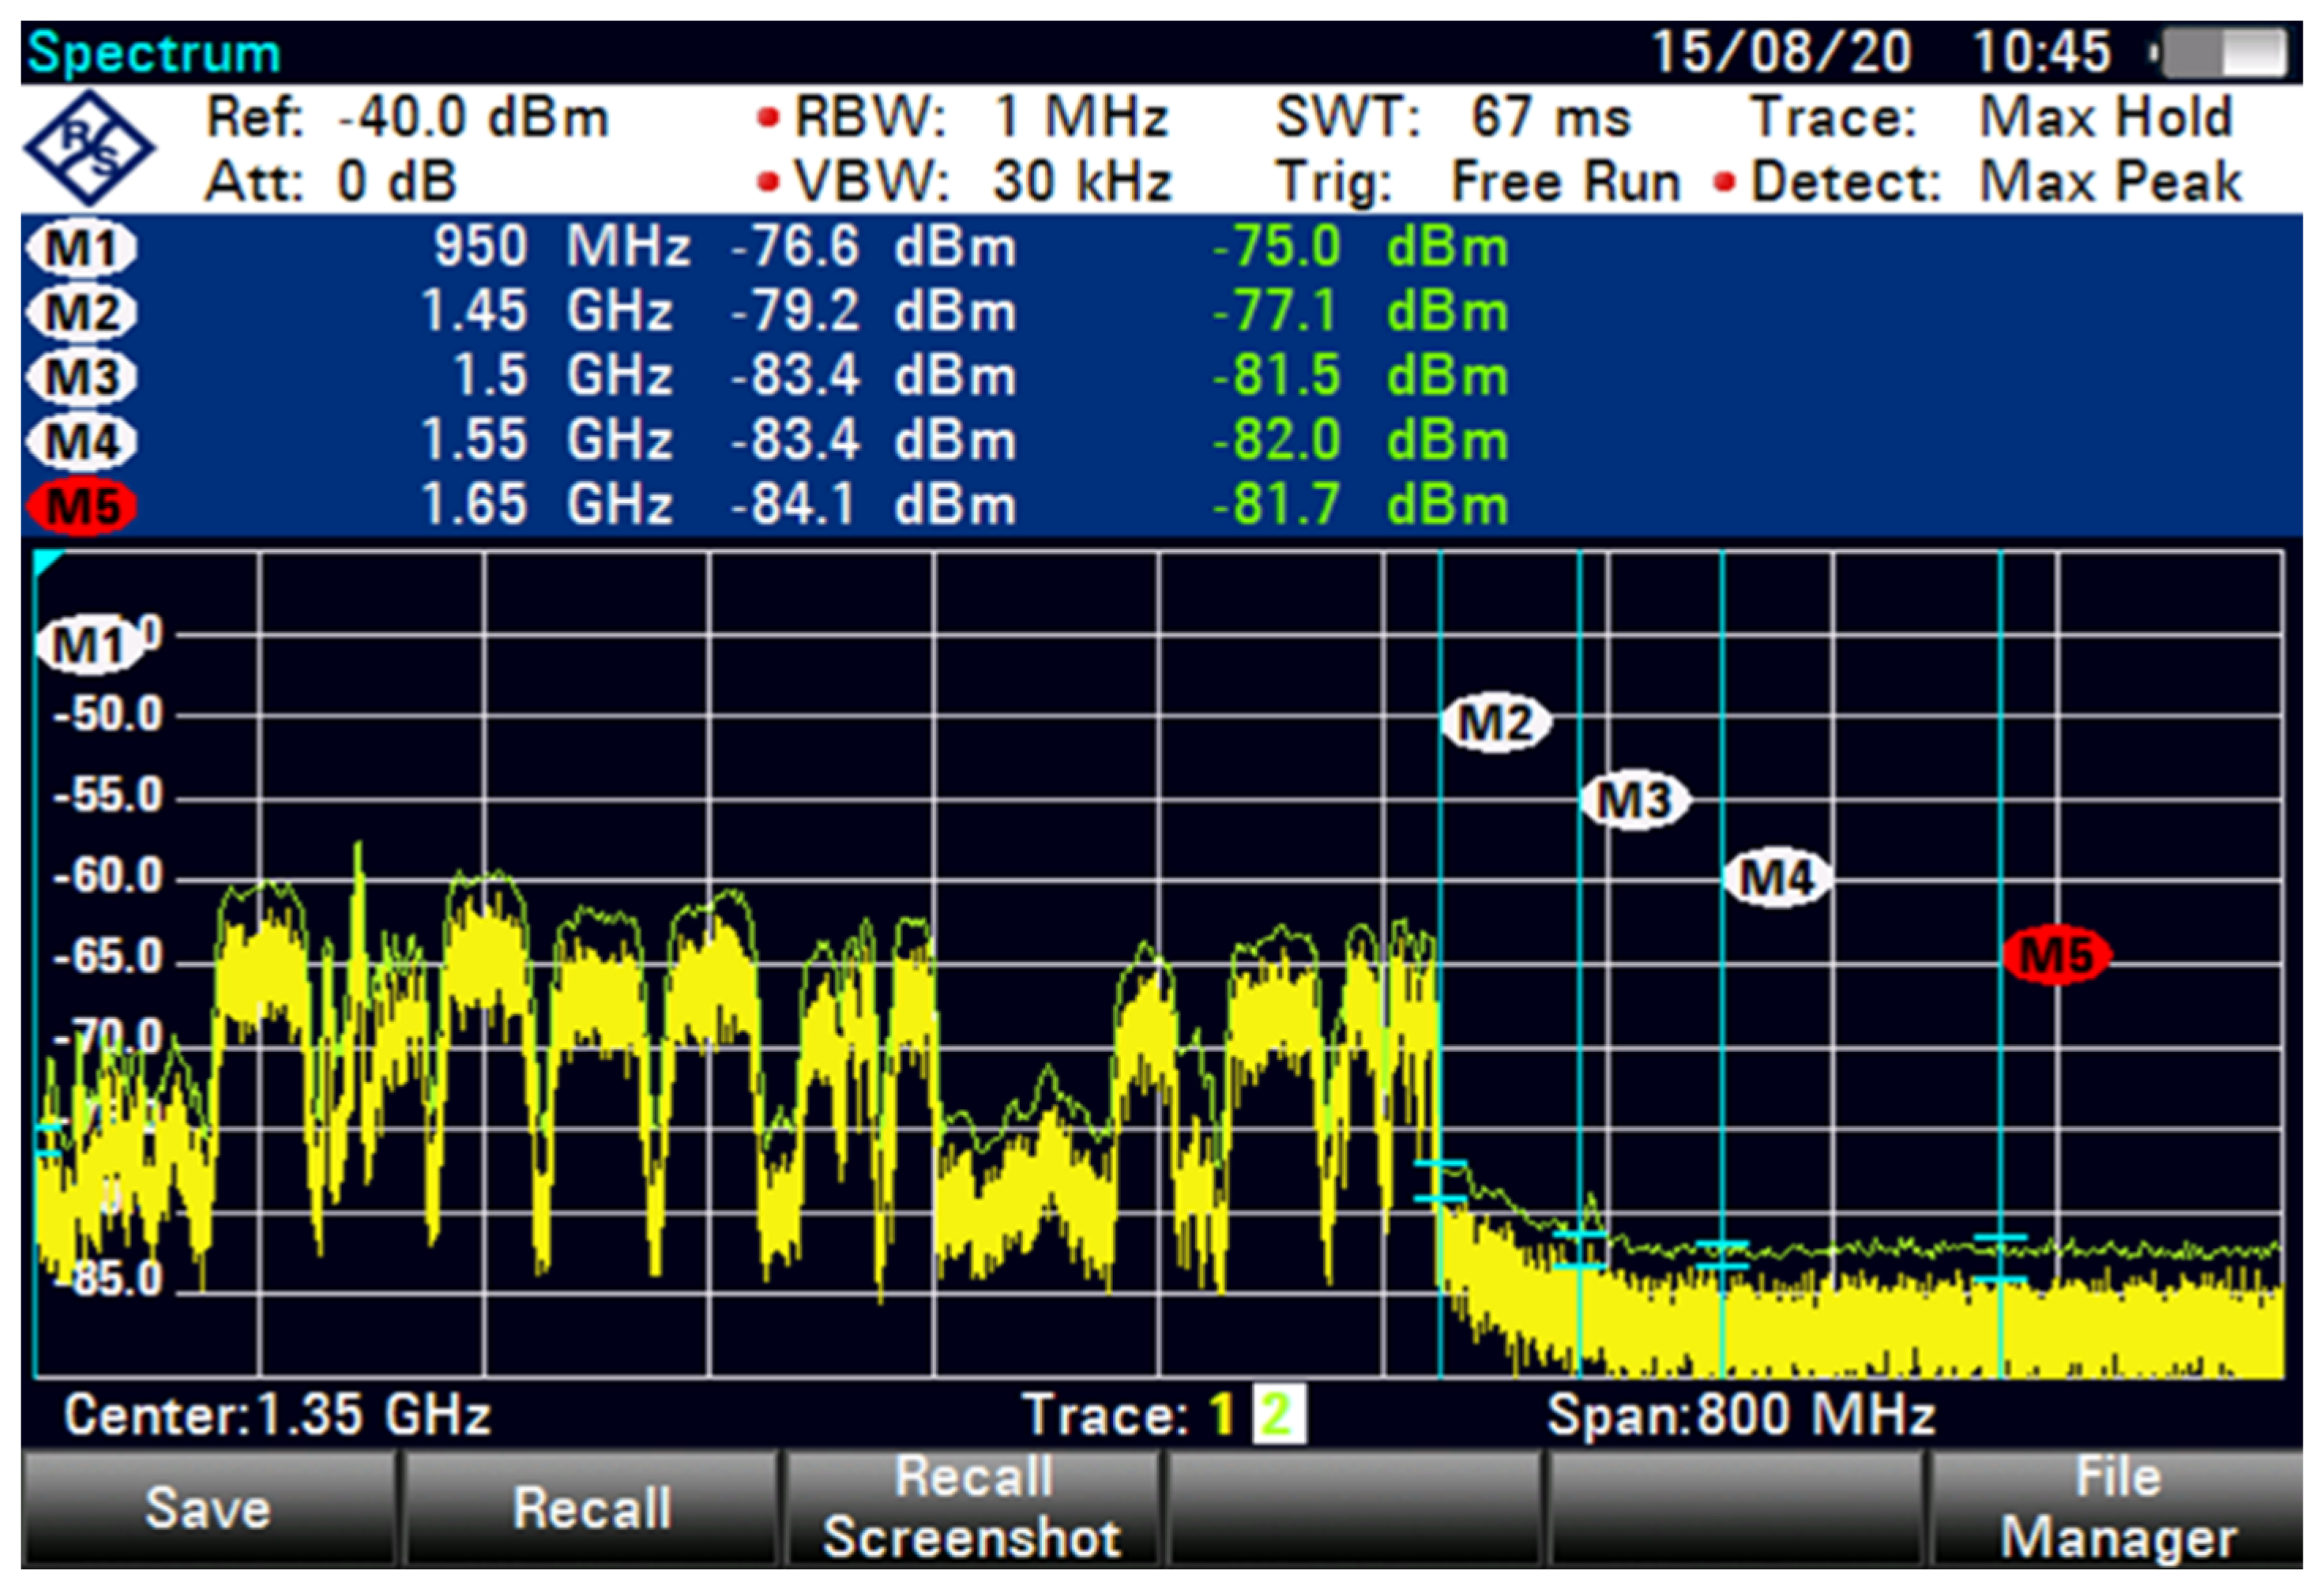
Task: Select the M1 marker label in the table
Action: [82, 248]
